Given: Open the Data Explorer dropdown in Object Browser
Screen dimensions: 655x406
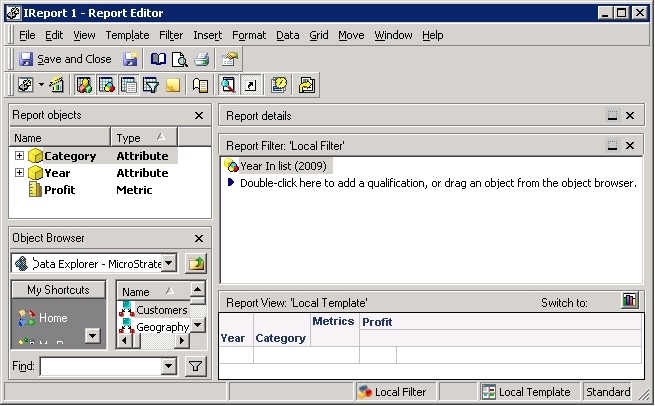Looking at the screenshot, I should [169, 263].
